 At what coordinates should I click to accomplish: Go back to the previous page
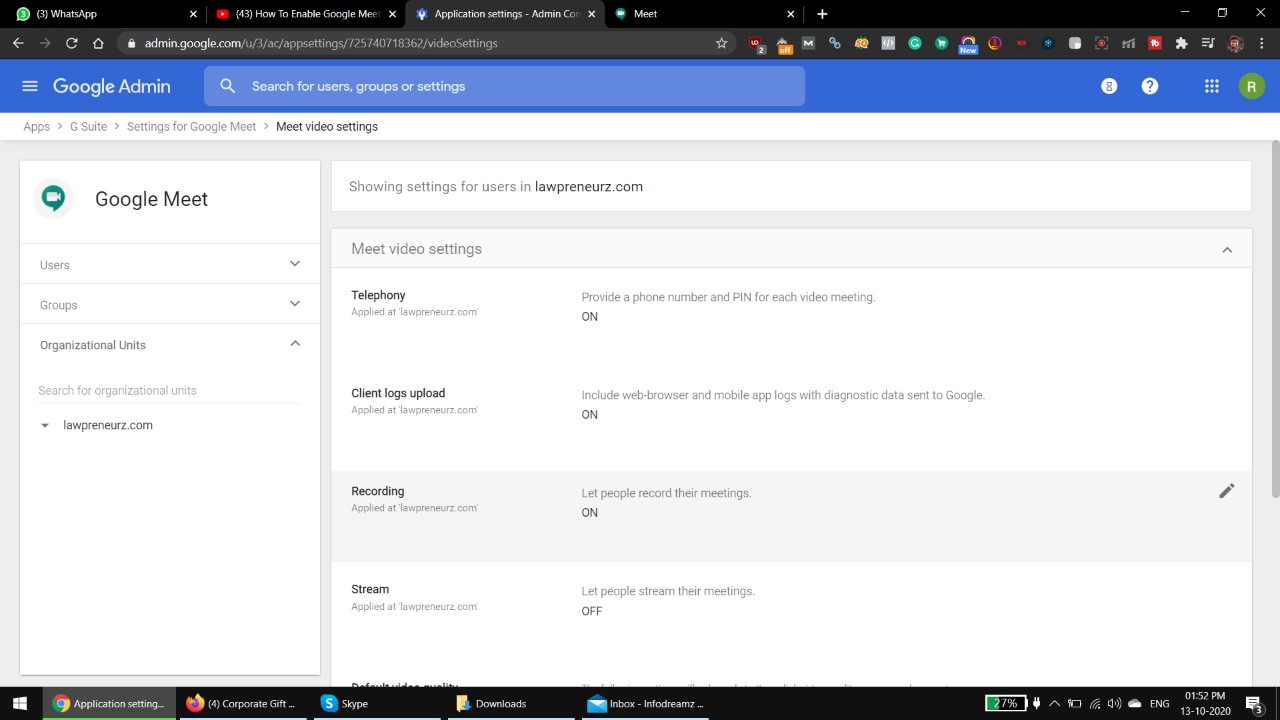coord(18,43)
